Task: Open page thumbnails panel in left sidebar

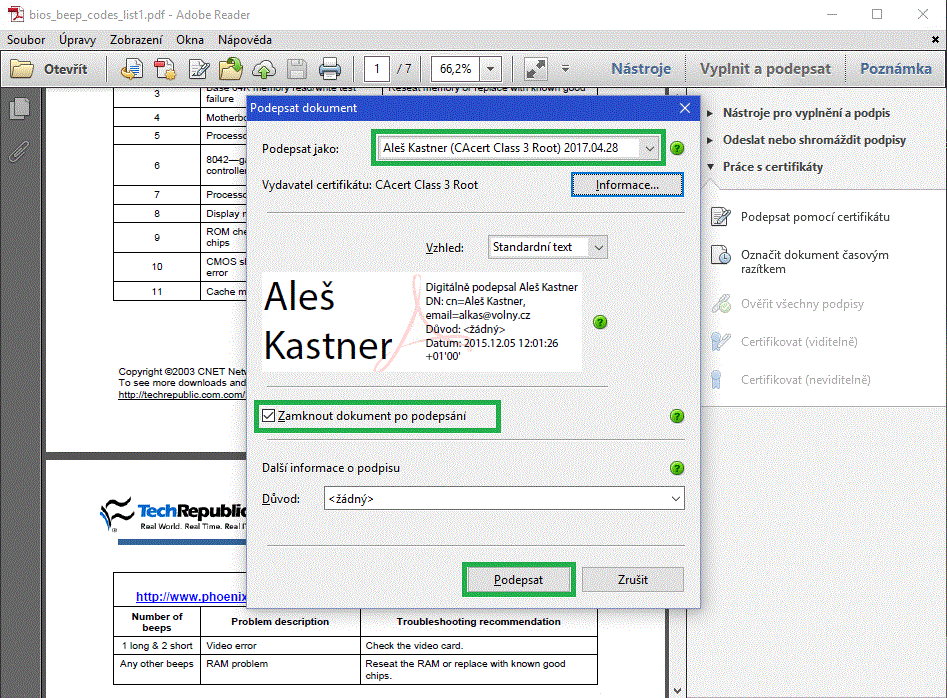Action: 19,109
